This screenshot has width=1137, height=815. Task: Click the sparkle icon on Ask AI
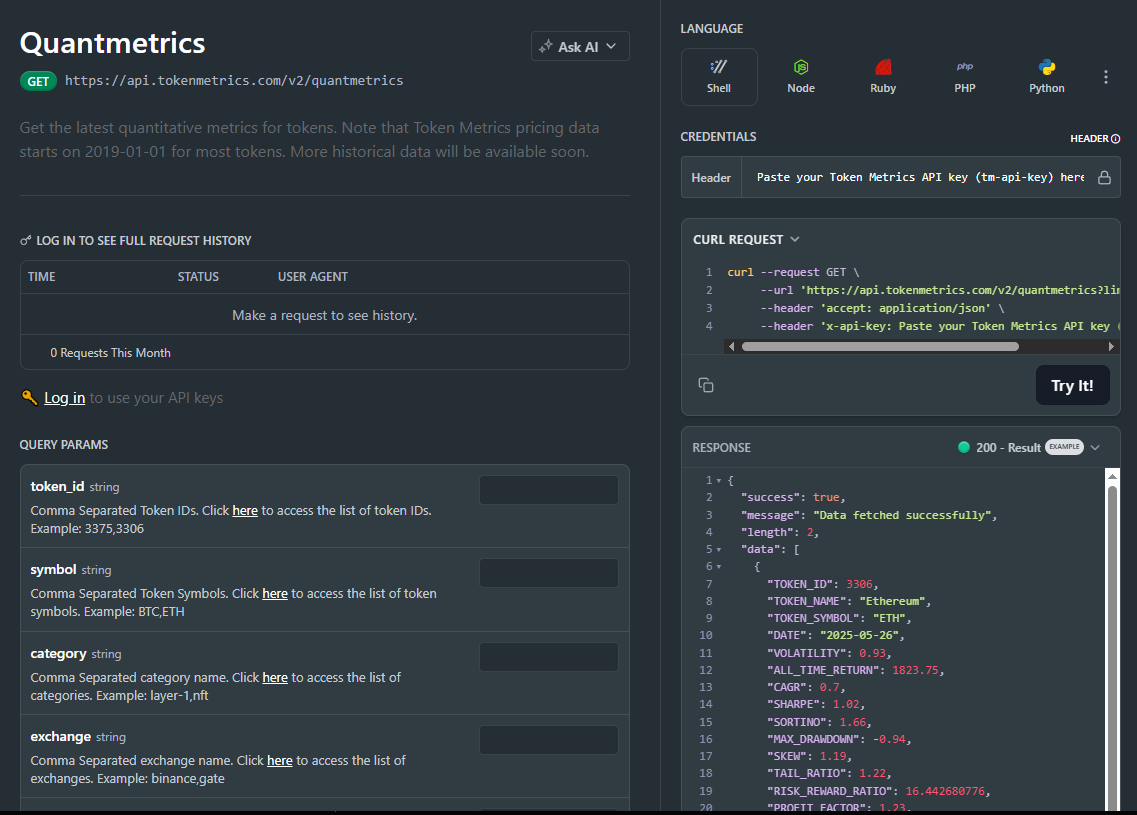coord(546,46)
